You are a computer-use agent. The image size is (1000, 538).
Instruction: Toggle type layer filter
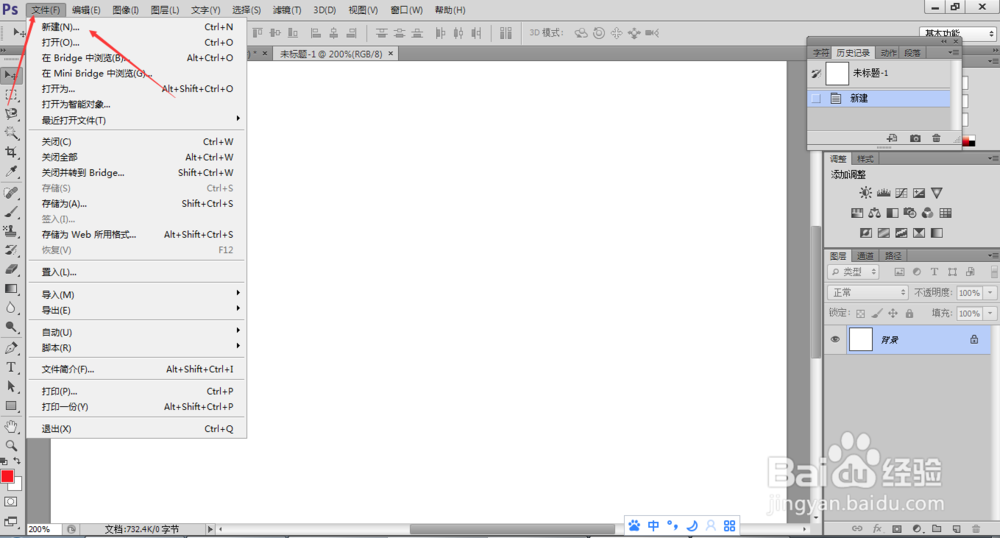934,272
